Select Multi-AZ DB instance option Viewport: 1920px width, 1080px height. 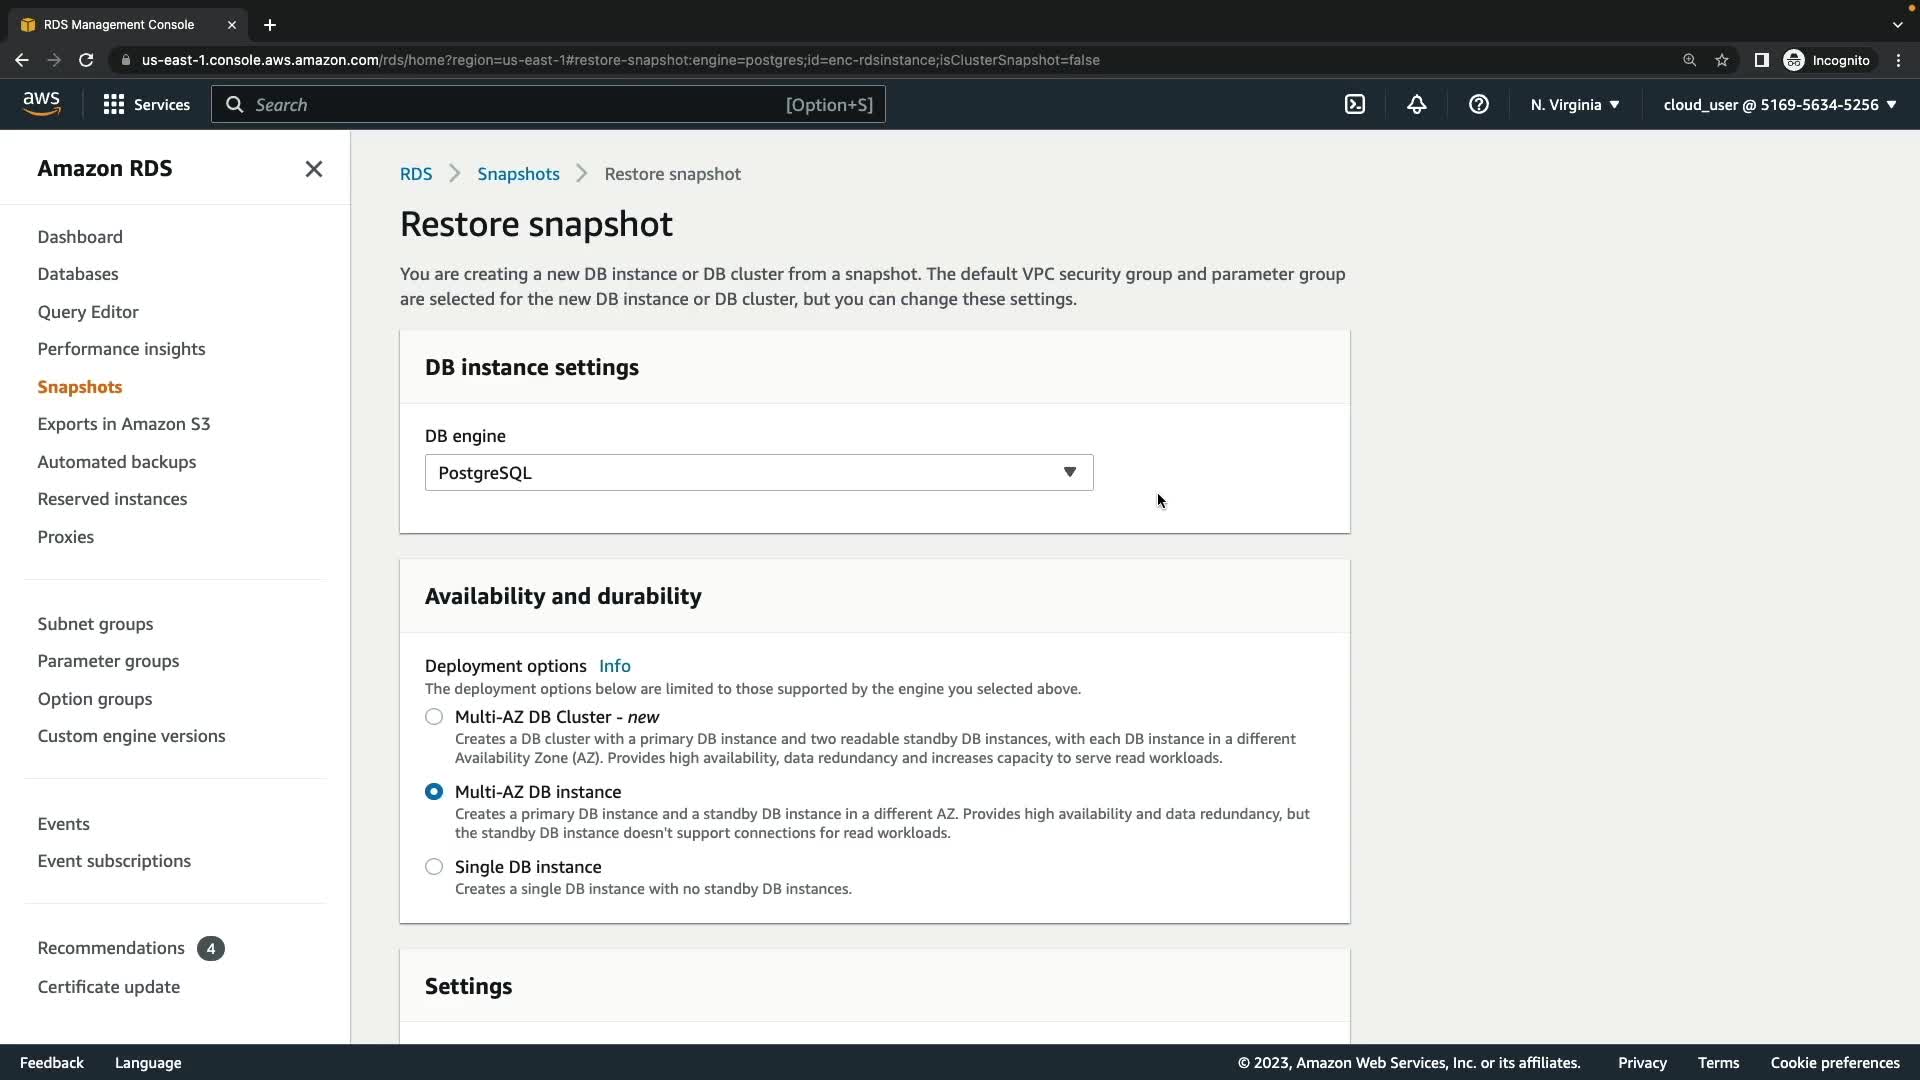tap(434, 792)
